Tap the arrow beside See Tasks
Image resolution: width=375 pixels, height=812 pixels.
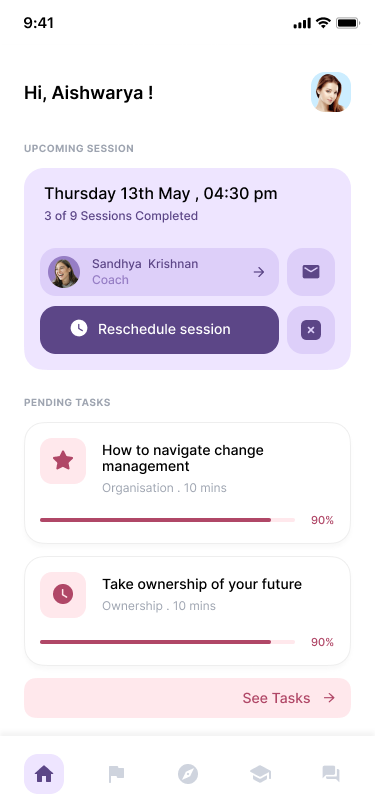click(x=329, y=698)
